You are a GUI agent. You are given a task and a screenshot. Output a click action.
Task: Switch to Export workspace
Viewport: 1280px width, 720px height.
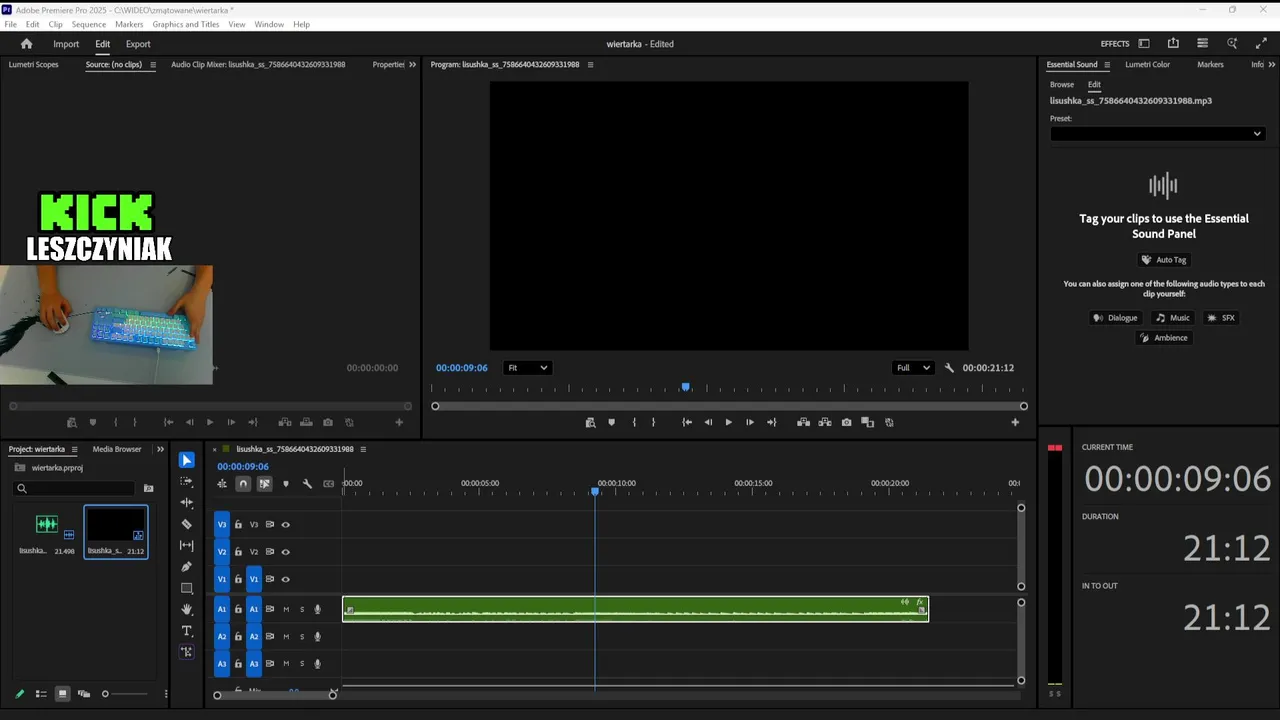click(138, 44)
